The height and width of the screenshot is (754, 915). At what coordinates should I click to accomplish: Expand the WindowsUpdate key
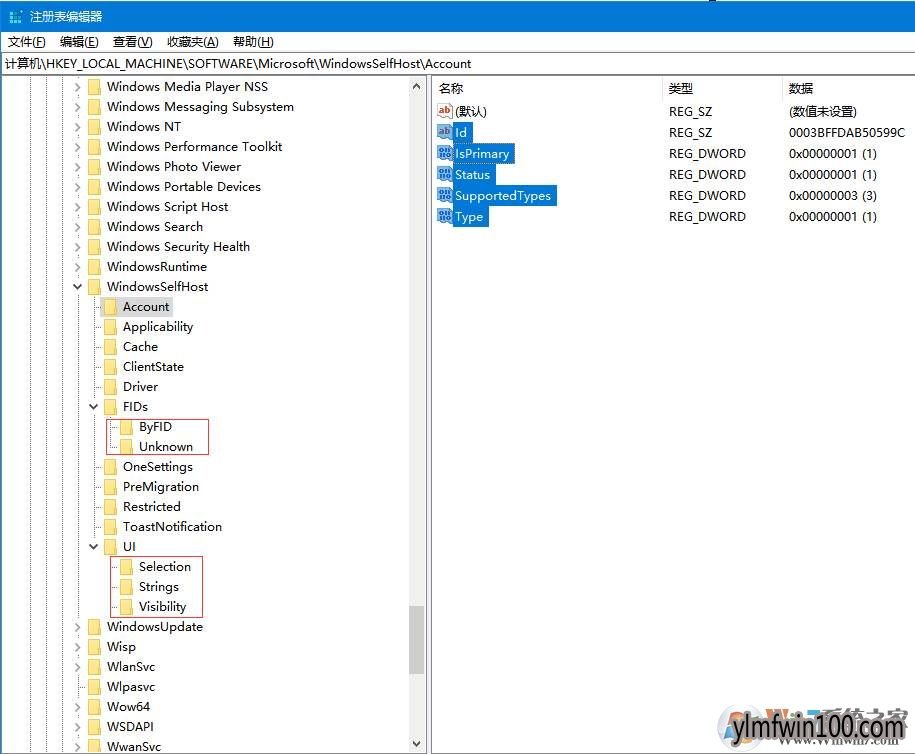[x=77, y=627]
